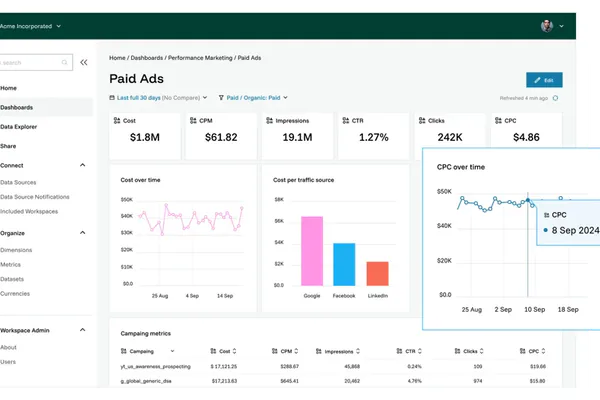600x400 pixels.
Task: Collapse the Organize section
Action: (82, 233)
